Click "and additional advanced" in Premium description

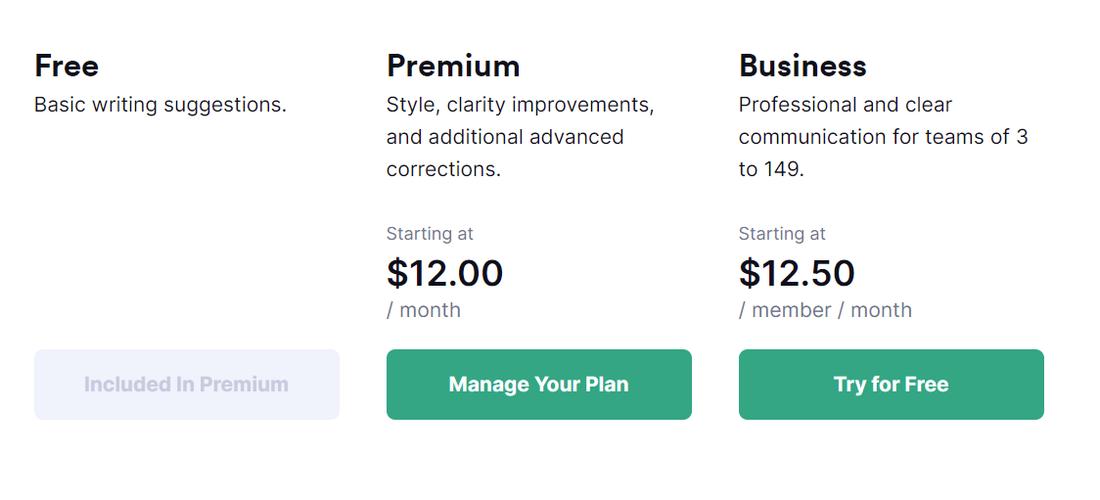505,137
